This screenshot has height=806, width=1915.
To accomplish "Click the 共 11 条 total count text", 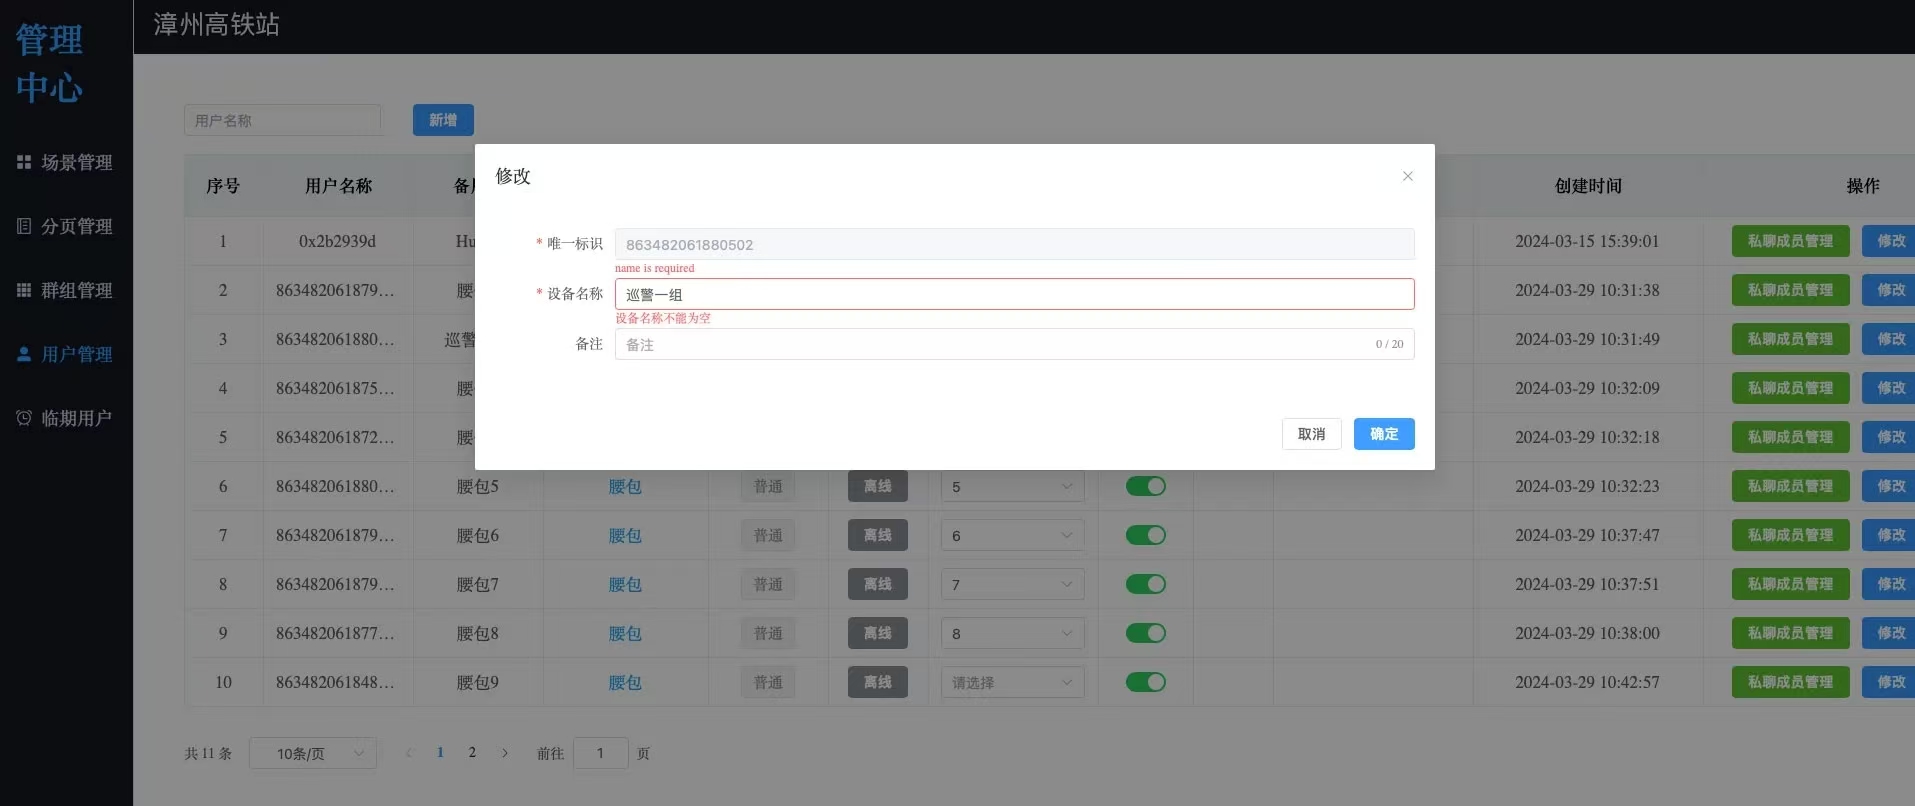I will pos(208,753).
